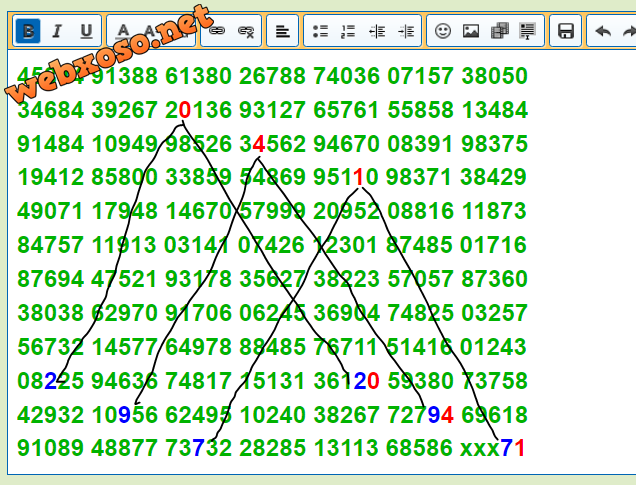The image size is (636, 485).
Task: Click the insert image icon
Action: click(x=471, y=31)
